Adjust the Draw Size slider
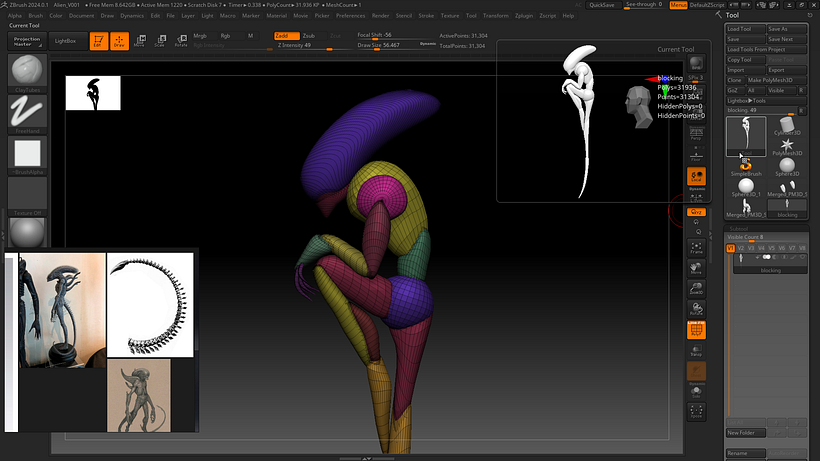 point(387,45)
